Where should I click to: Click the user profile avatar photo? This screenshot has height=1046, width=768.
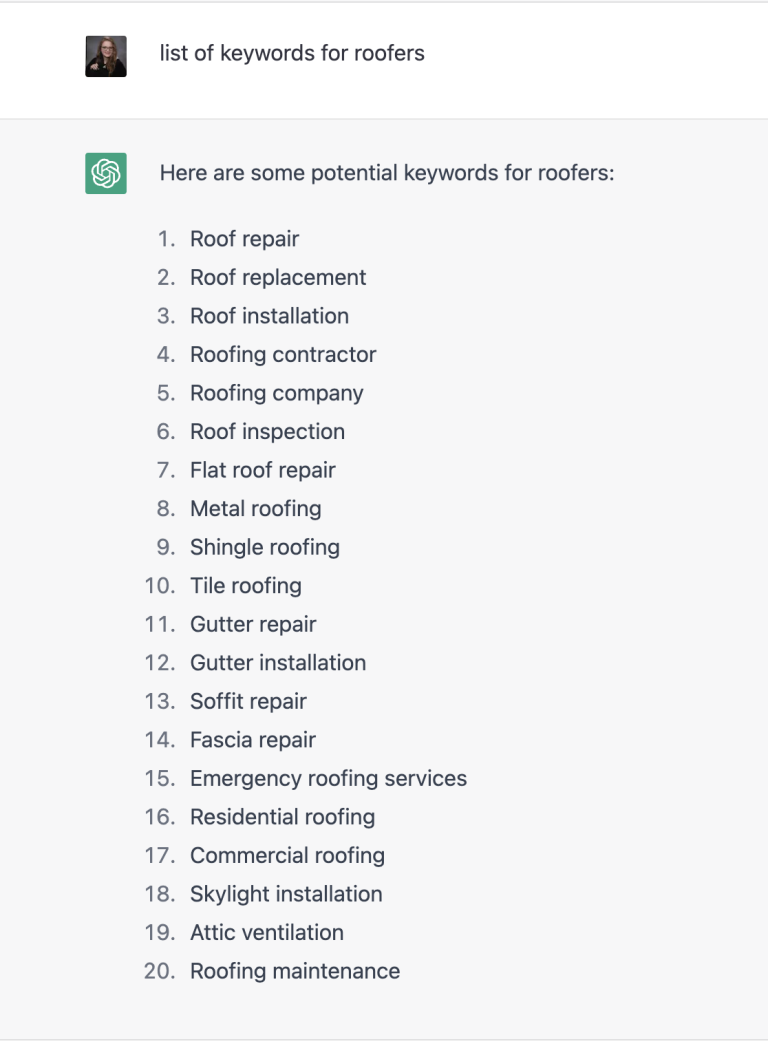click(105, 57)
